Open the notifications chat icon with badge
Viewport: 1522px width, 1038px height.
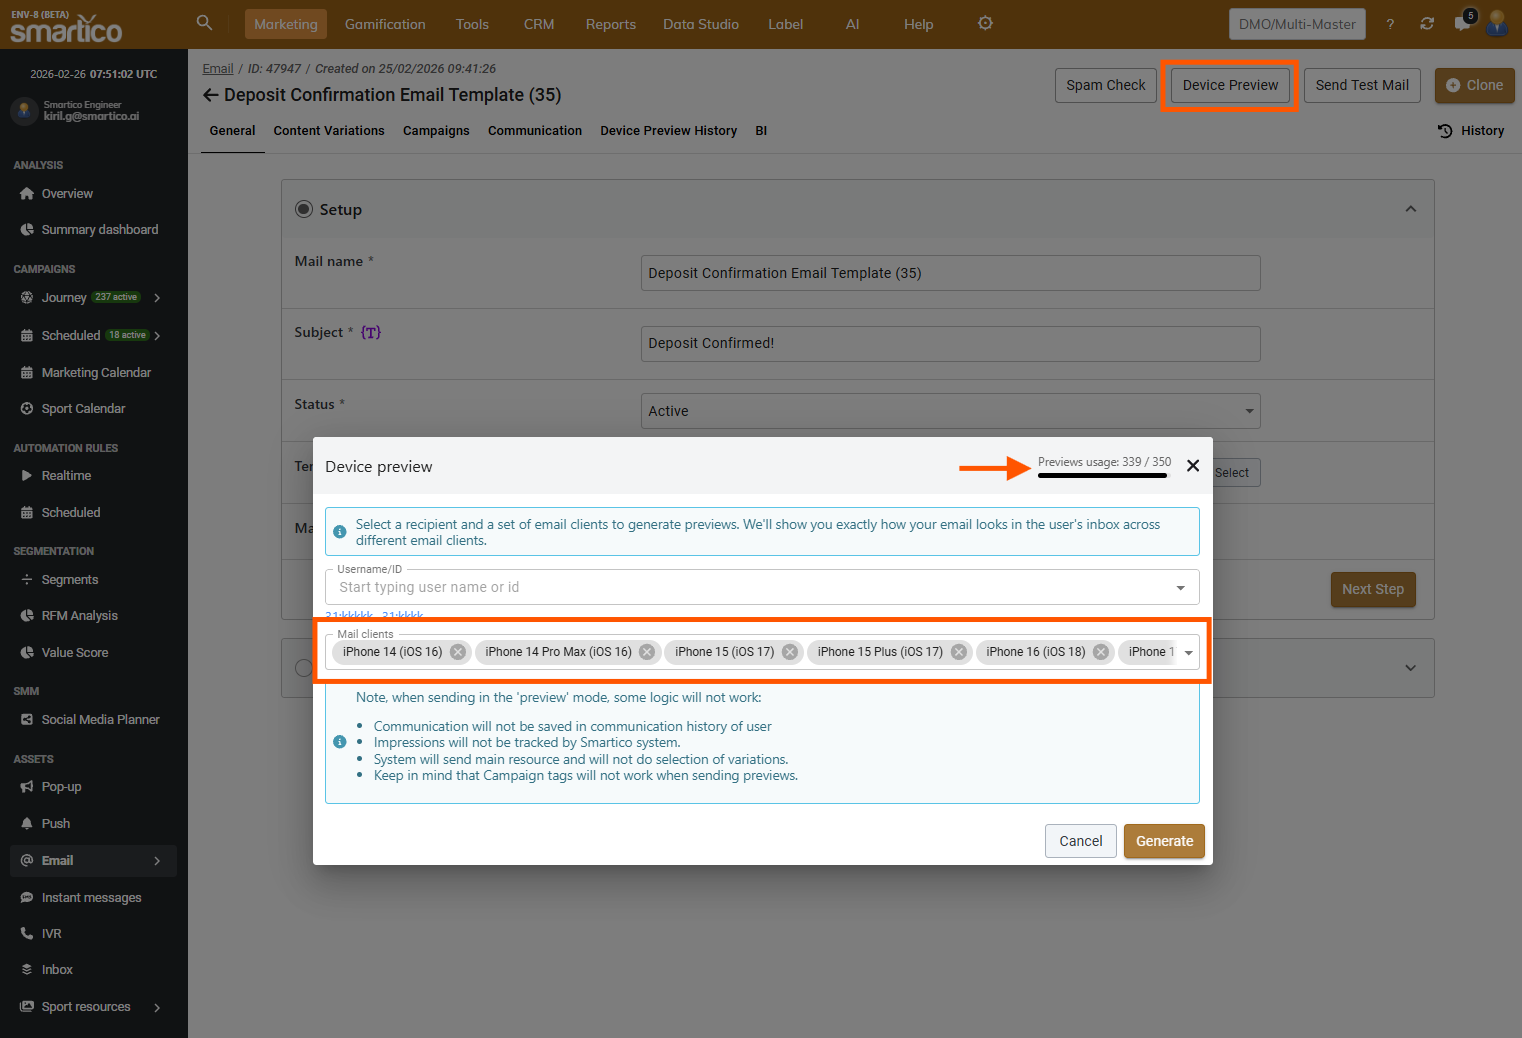(x=1462, y=24)
